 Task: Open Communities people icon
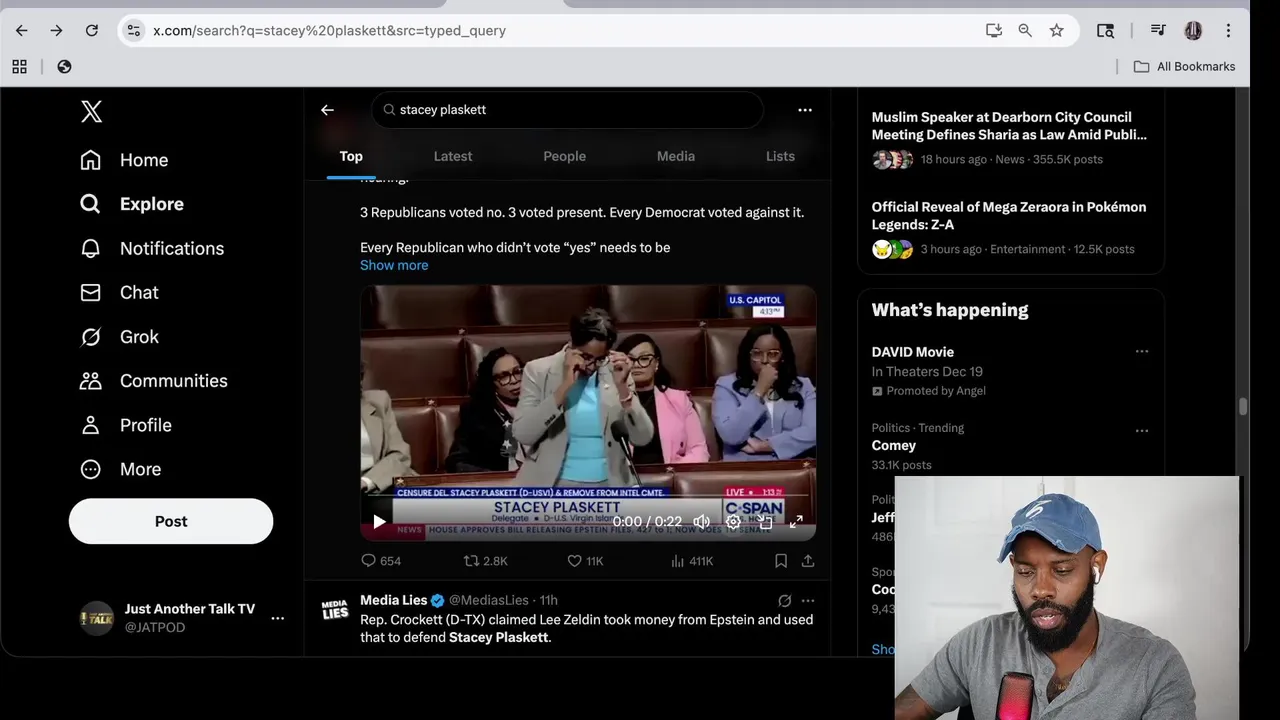(90, 381)
